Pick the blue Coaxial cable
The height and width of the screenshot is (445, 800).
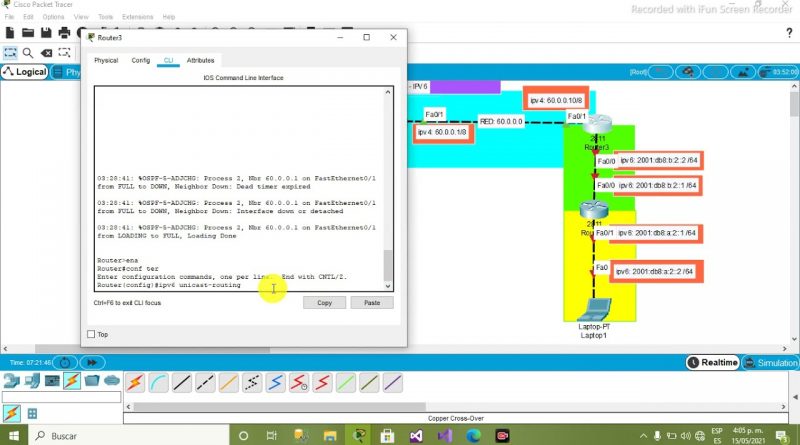276,383
